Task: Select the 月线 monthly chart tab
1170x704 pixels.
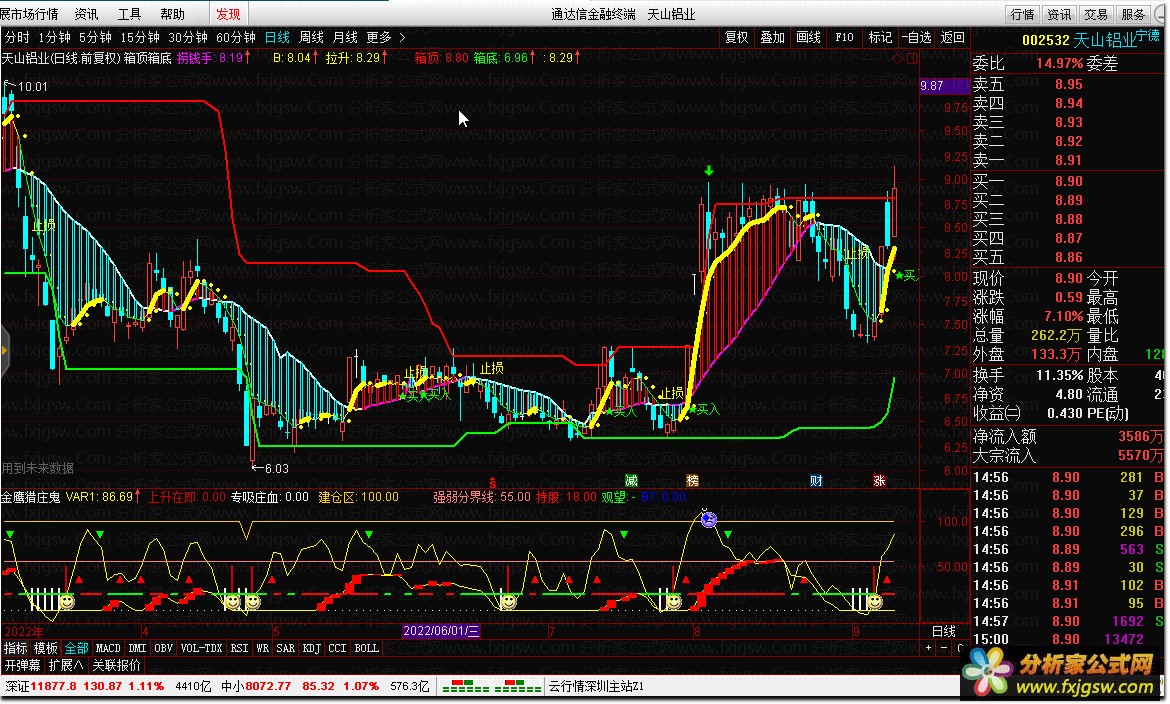Action: pyautogui.click(x=345, y=37)
